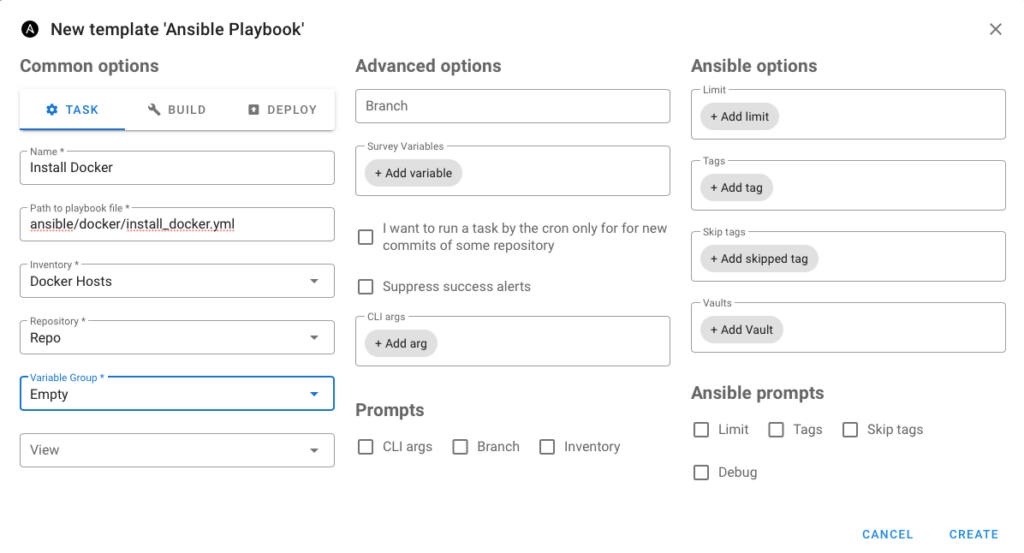Close the new template dialog with X

pos(995,29)
